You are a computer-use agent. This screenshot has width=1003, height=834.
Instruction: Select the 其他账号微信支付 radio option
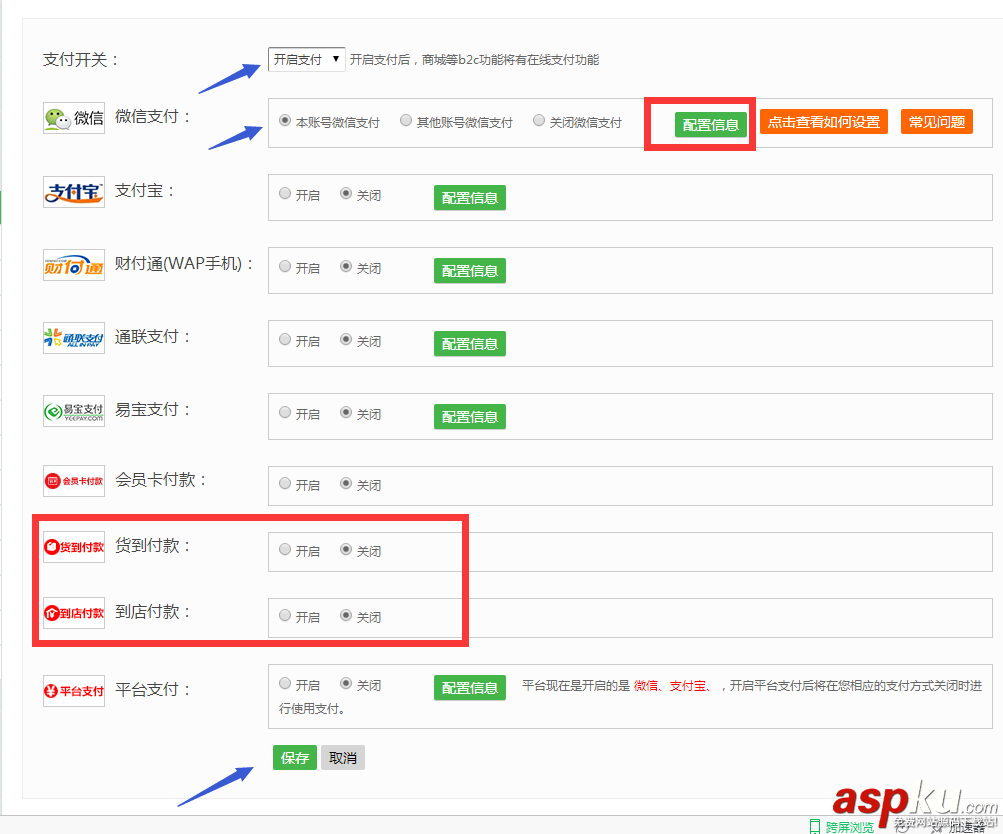tap(406, 119)
